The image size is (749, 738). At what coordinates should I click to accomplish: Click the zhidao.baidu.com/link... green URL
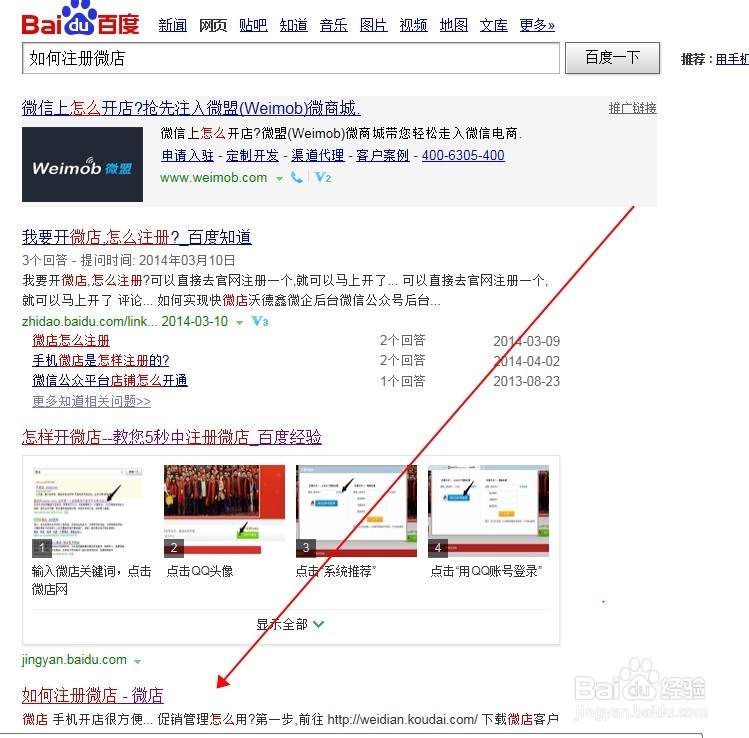89,321
